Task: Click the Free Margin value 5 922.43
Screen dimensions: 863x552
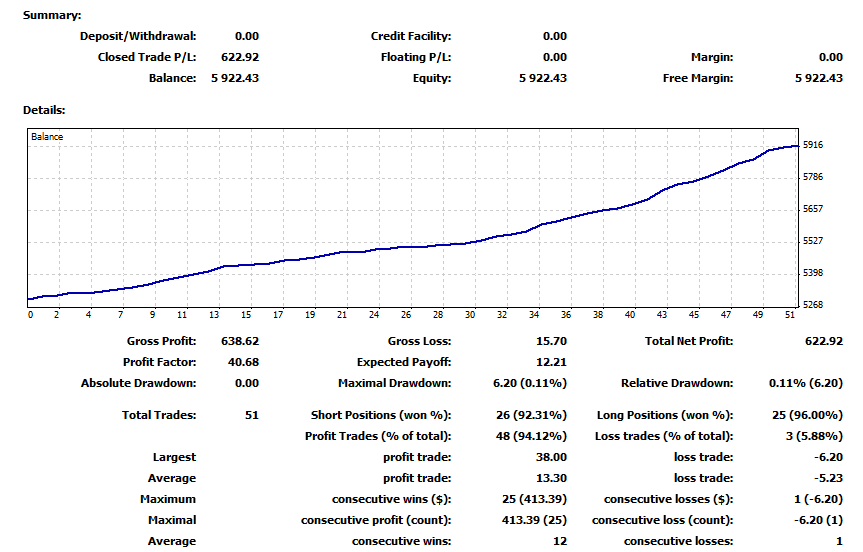Action: pos(818,78)
